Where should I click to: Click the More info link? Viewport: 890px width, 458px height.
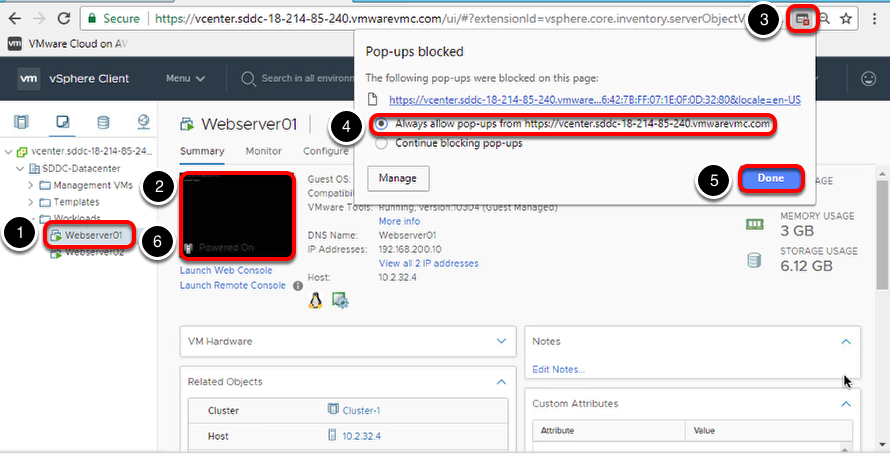pyautogui.click(x=400, y=221)
